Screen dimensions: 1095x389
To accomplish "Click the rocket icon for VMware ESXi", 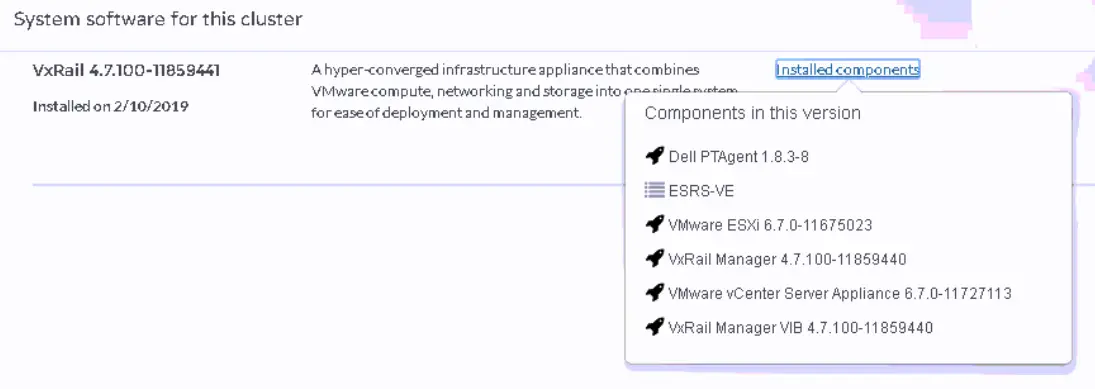I will [x=654, y=225].
